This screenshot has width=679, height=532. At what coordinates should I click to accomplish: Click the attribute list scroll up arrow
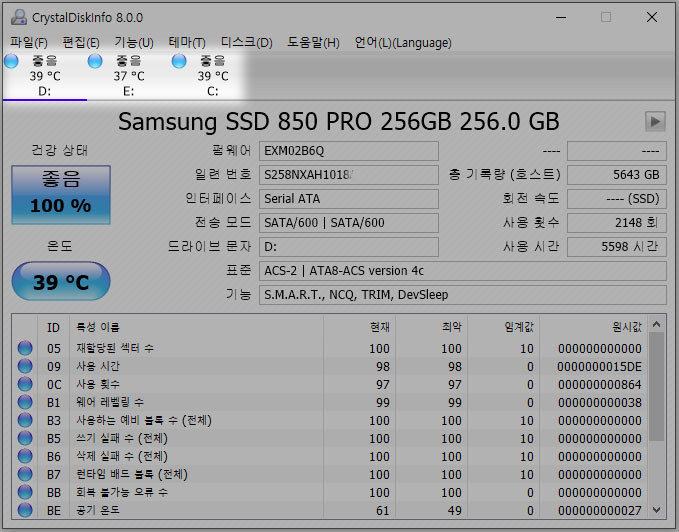(x=656, y=324)
